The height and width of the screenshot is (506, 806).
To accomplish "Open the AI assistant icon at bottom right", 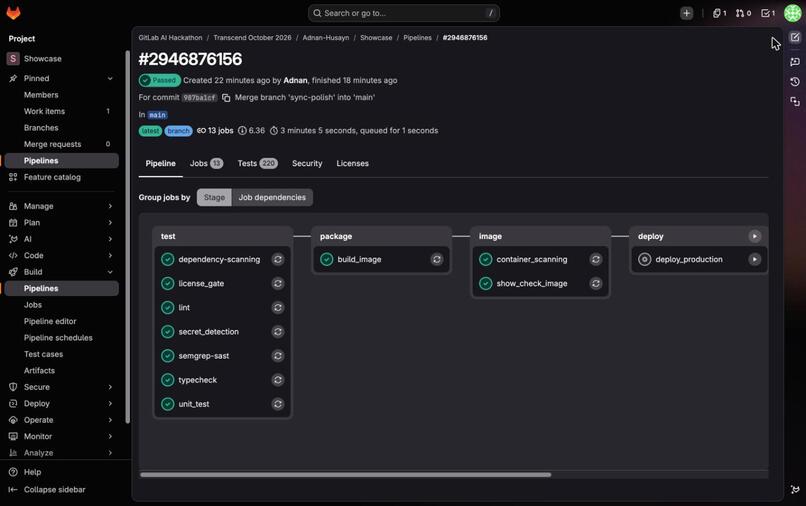I will (795, 489).
